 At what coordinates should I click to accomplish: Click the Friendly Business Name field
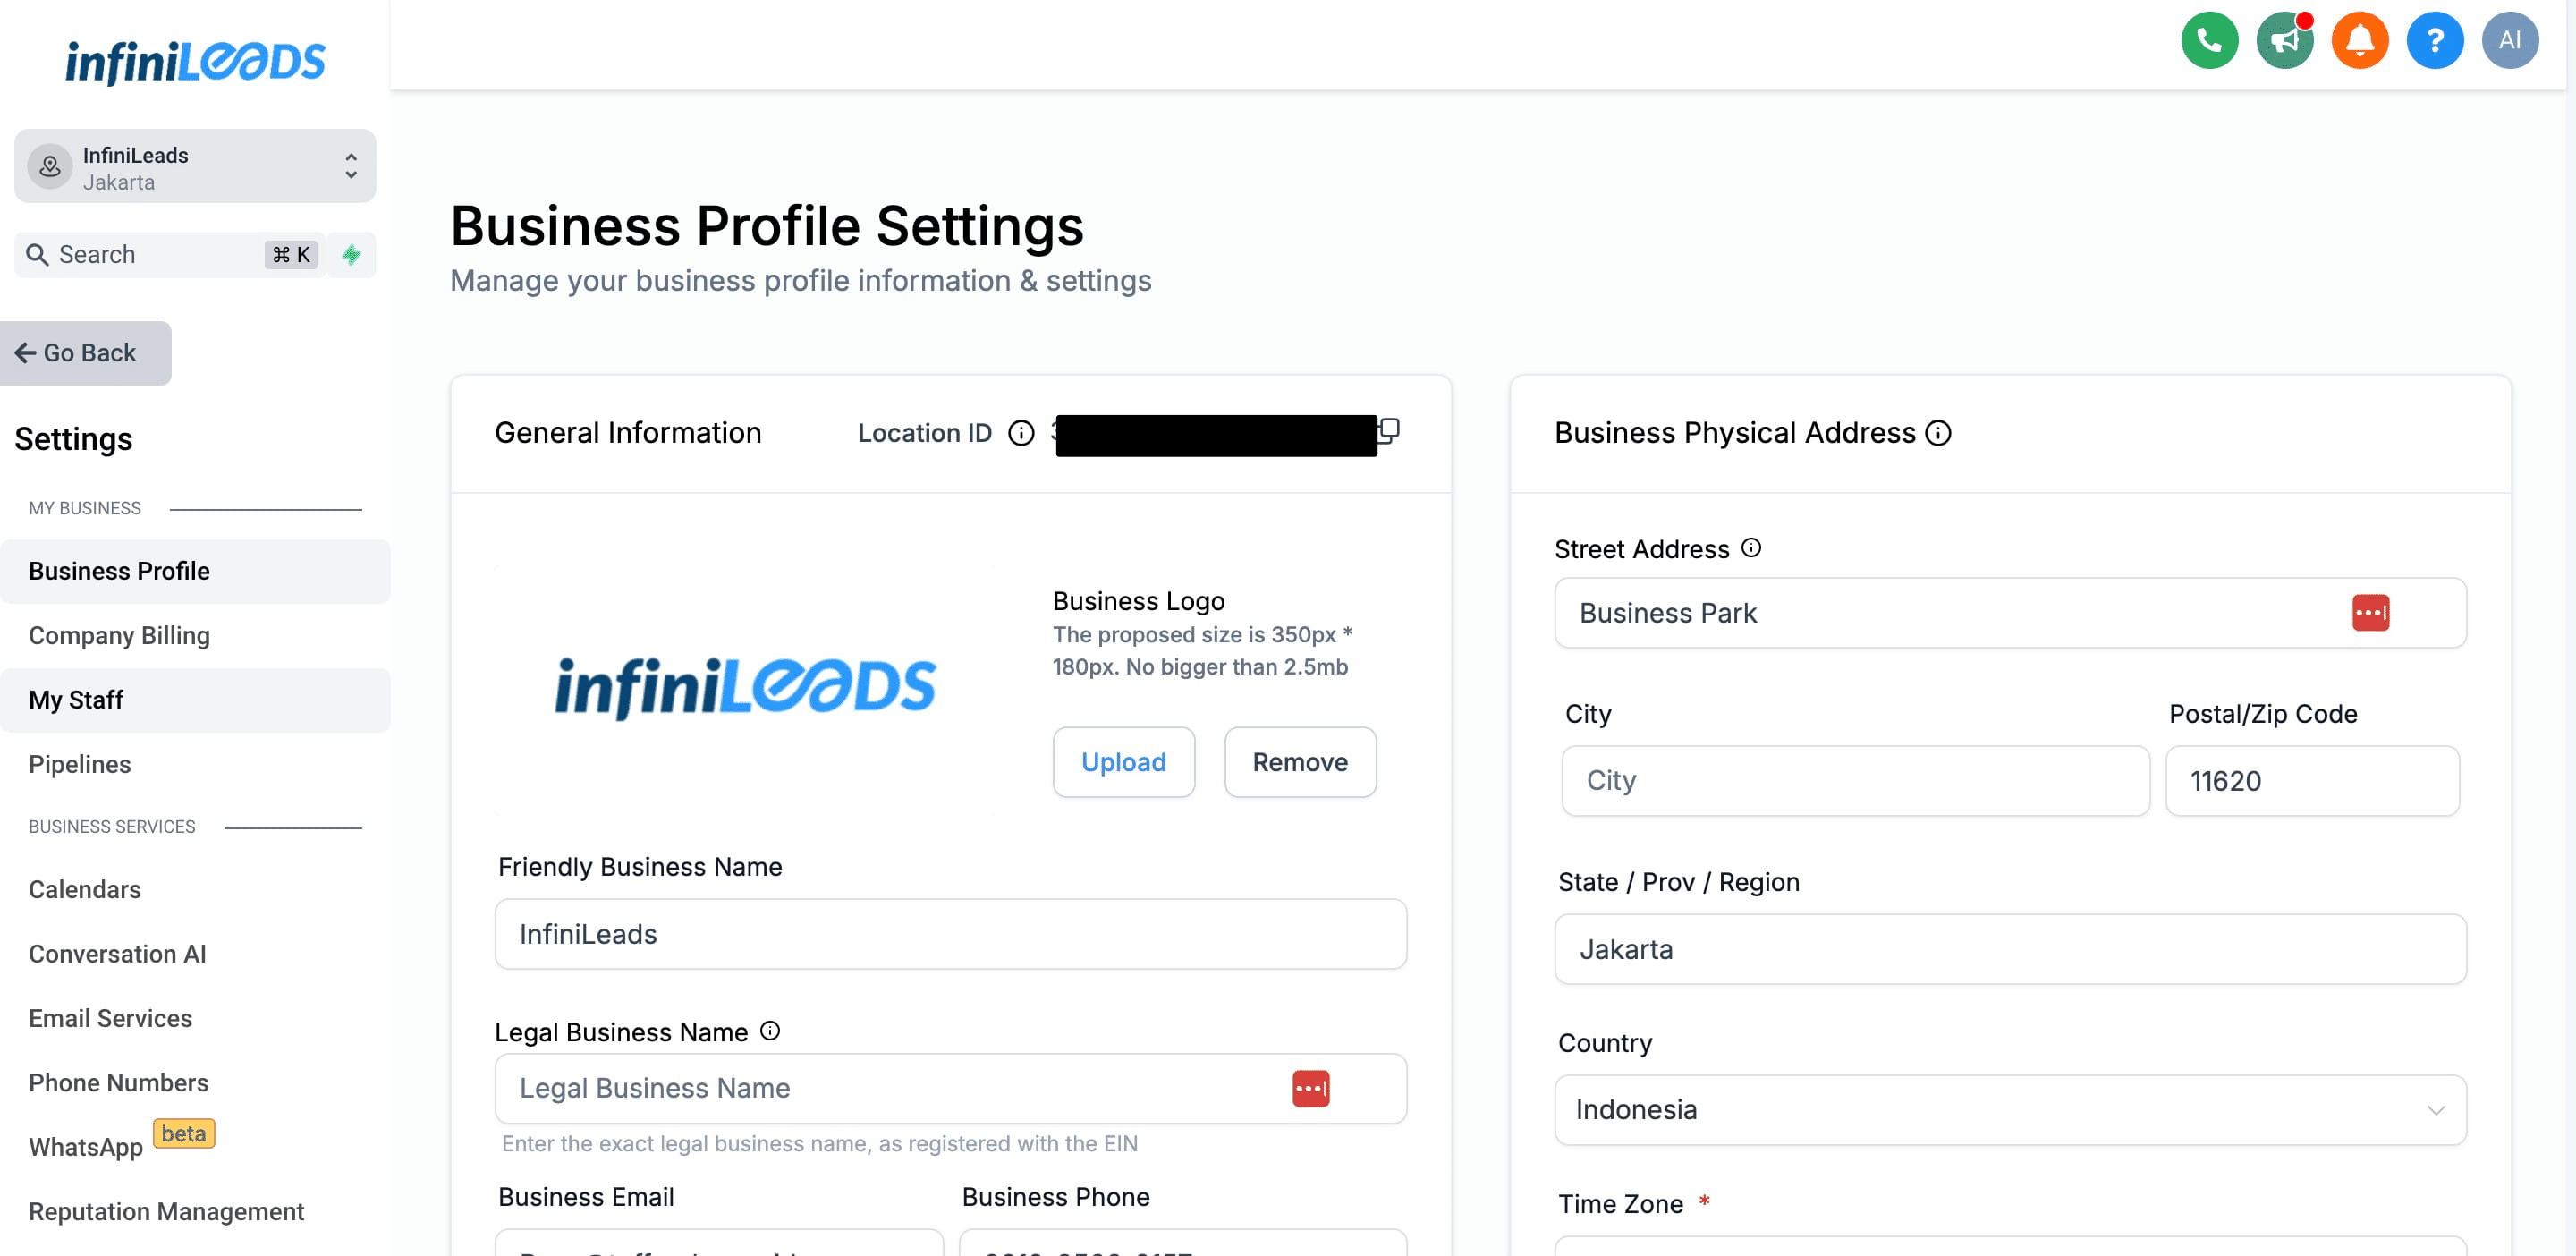(950, 934)
